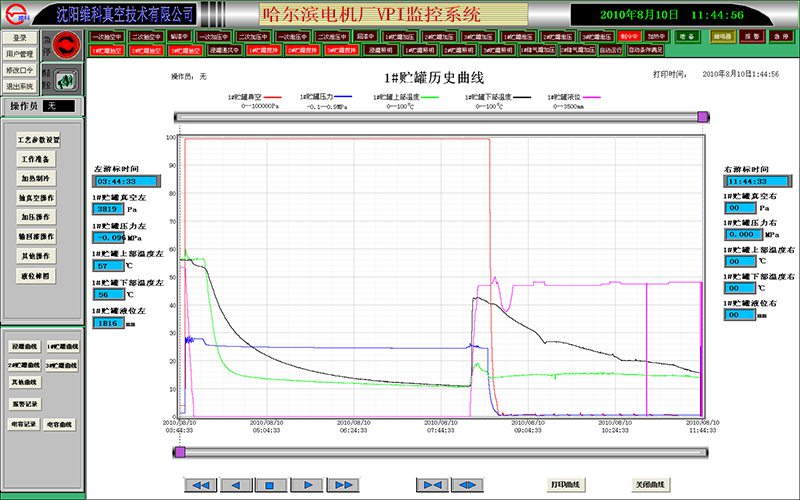Click the 打印曲线 print curve button
The width and height of the screenshot is (800, 500).
565,484
